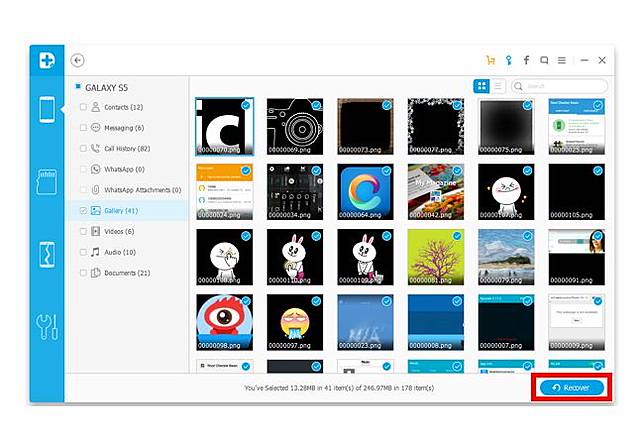
Task: Switch to list view
Action: coord(498,87)
